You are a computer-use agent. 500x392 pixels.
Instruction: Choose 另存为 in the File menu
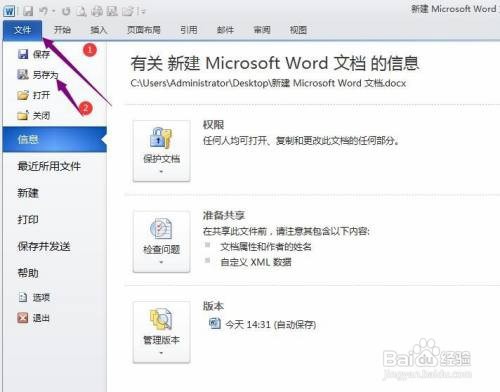[x=37, y=75]
